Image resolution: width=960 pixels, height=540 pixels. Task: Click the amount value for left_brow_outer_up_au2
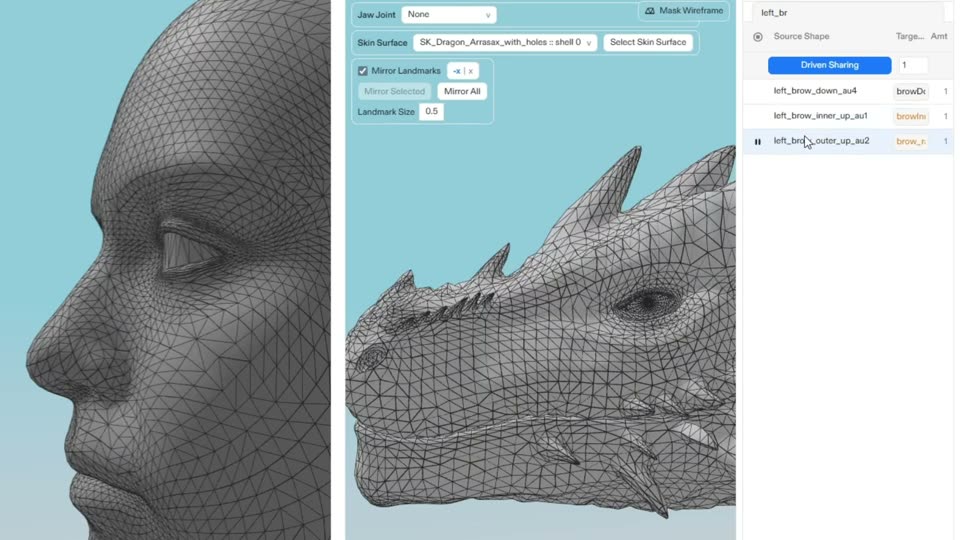point(945,141)
